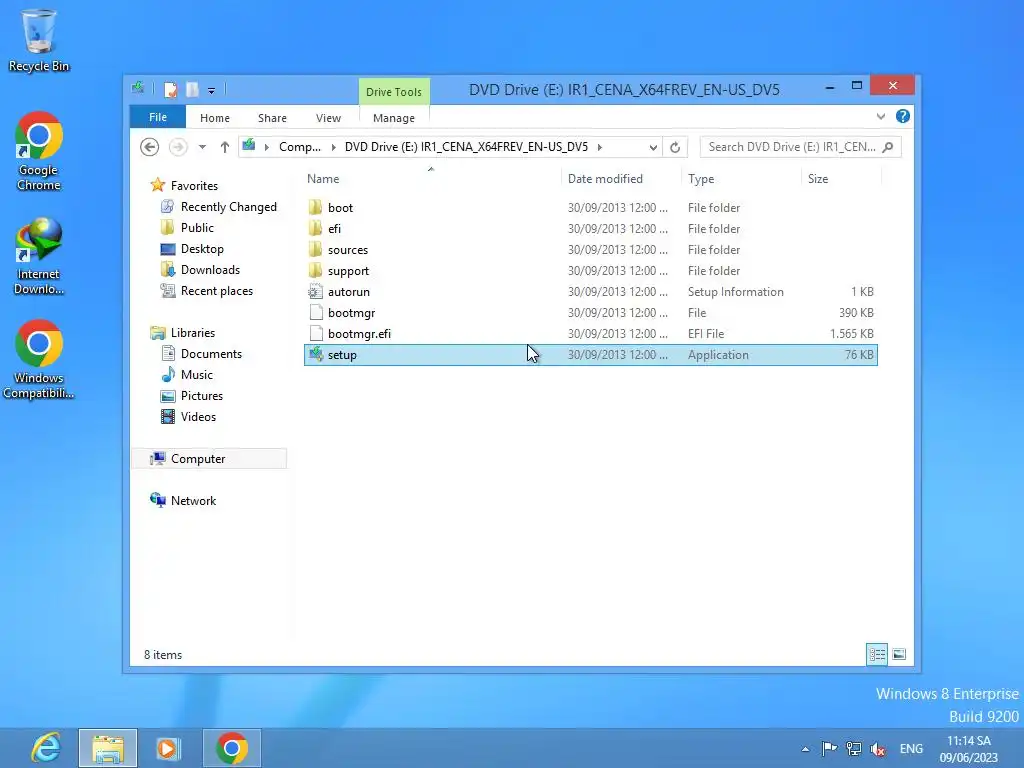The image size is (1024, 768).
Task: Select the Drive Tools contextual tab
Action: click(394, 92)
